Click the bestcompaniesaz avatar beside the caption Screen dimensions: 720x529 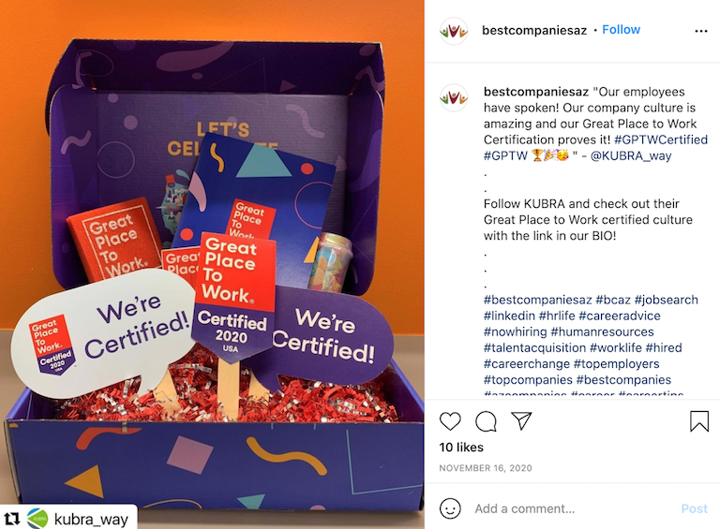(454, 98)
